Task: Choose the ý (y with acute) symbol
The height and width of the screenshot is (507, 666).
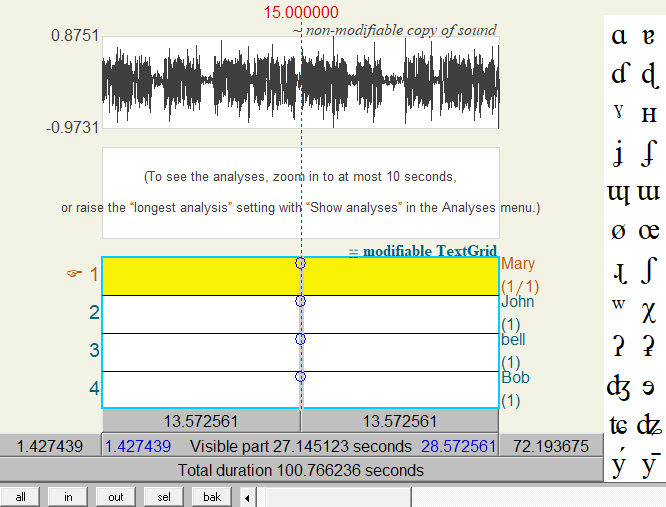Action: click(x=619, y=462)
